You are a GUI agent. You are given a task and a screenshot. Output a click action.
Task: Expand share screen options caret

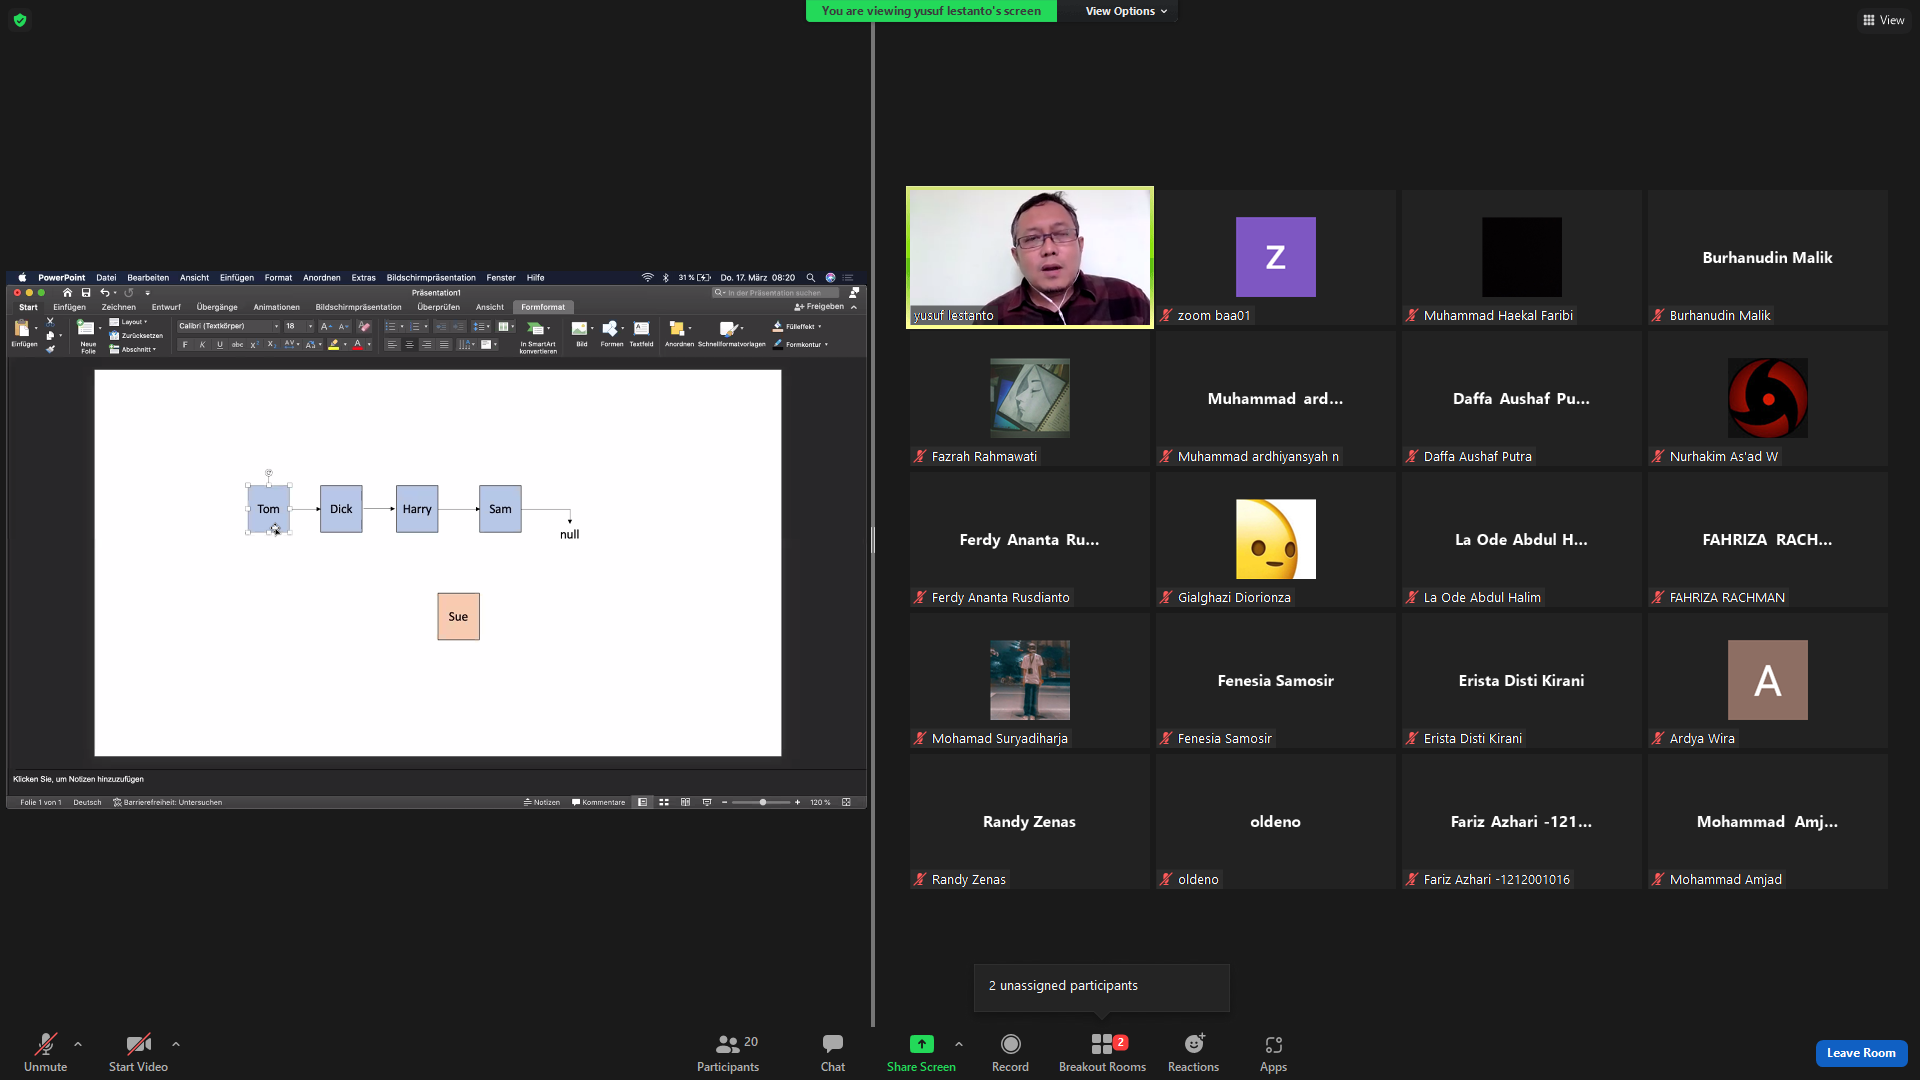pyautogui.click(x=959, y=1044)
